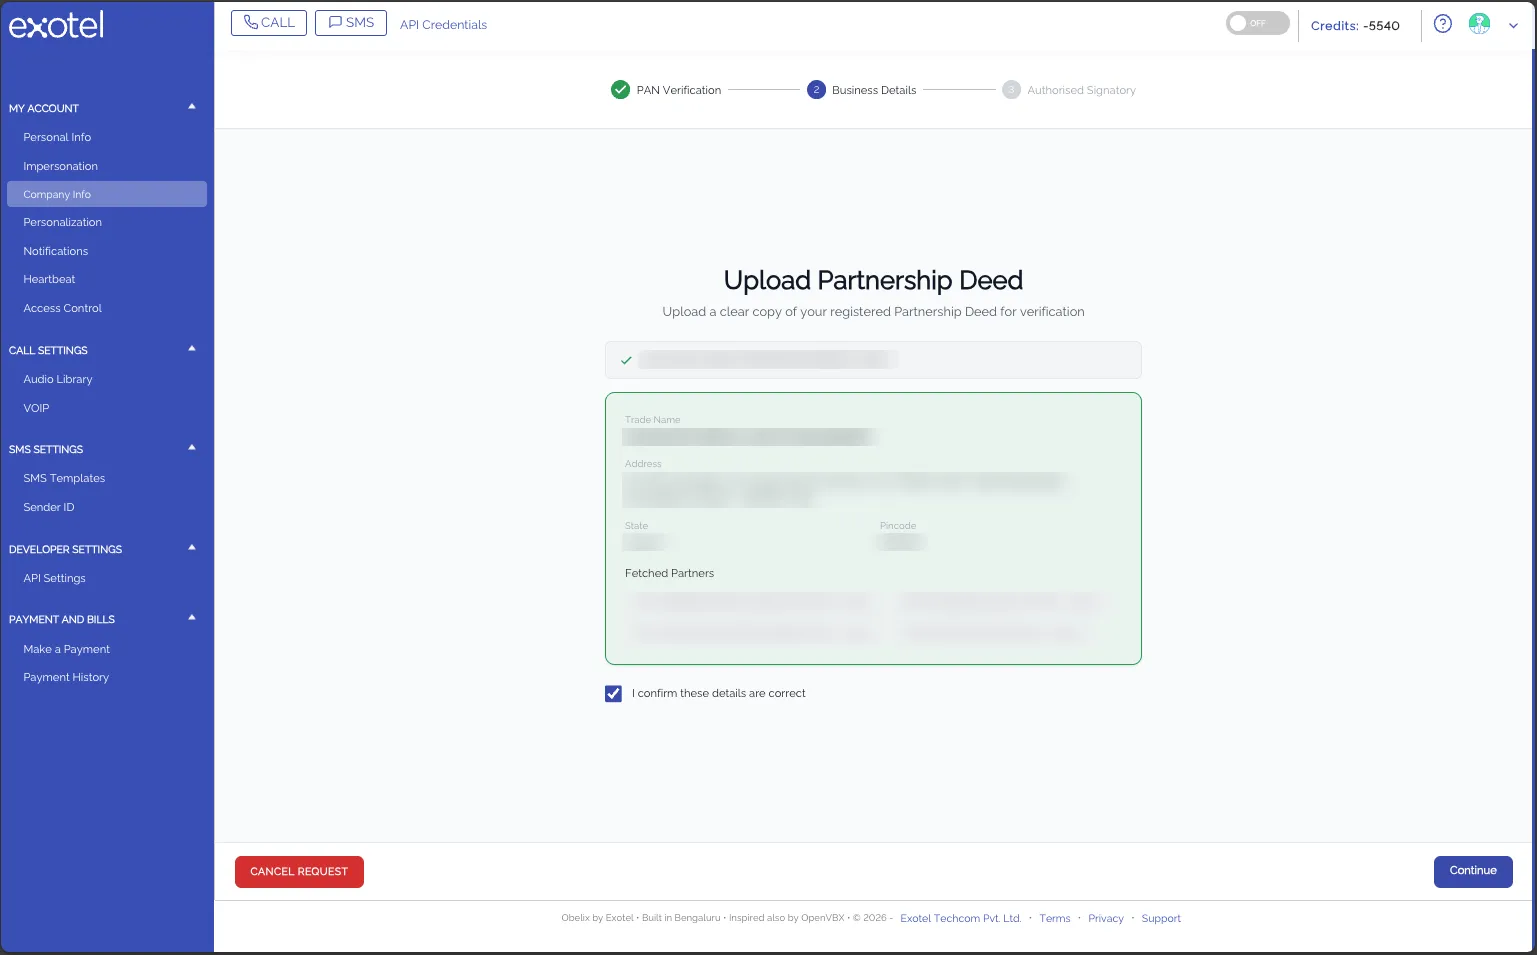Open the Privacy link
Screen dimensions: 1537x955
[x=1106, y=918]
